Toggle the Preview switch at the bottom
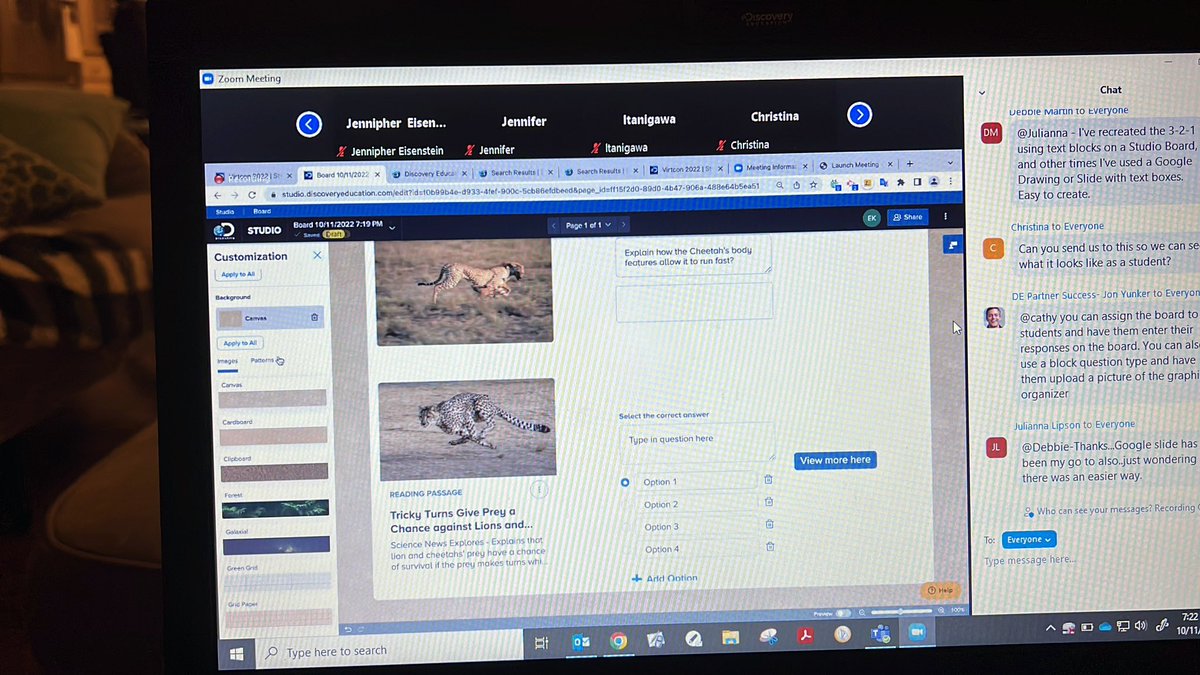The width and height of the screenshot is (1200, 675). [842, 612]
